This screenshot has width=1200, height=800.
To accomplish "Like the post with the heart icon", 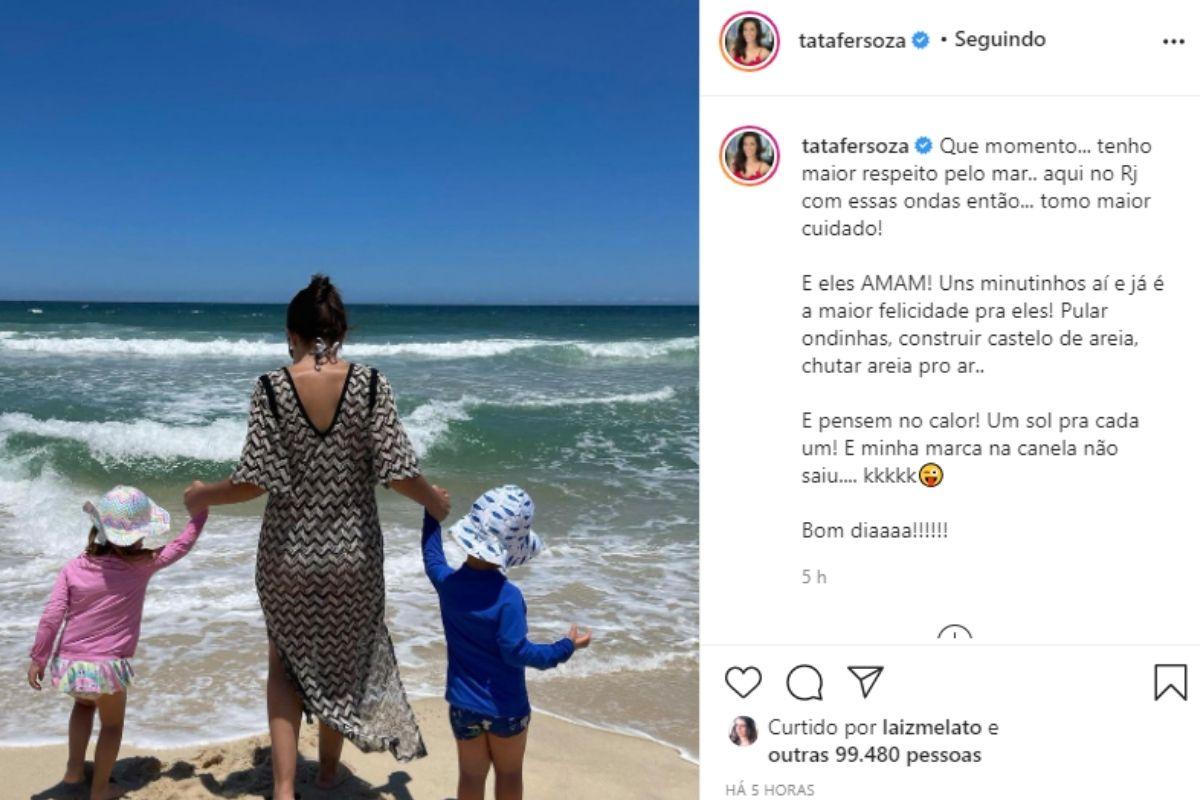I will [743, 682].
